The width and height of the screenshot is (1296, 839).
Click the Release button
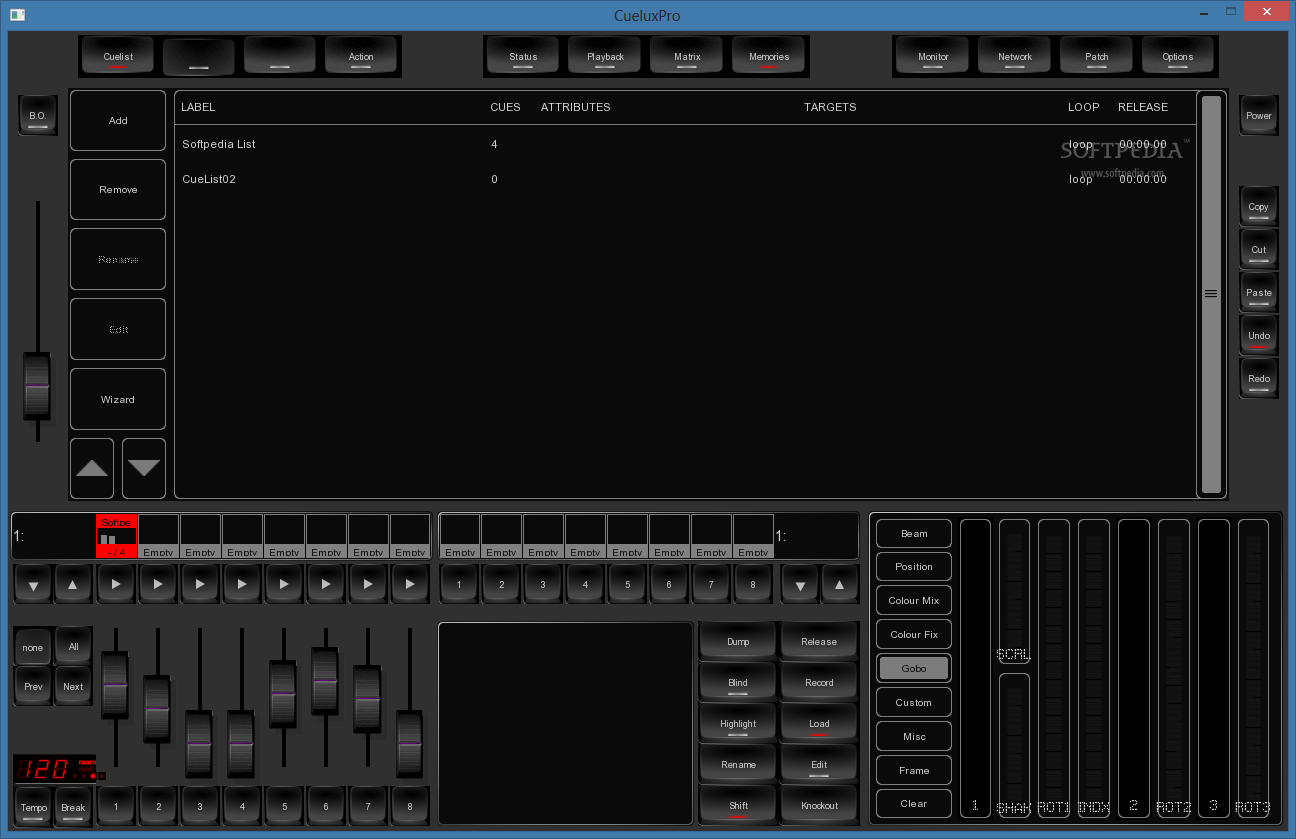[819, 642]
